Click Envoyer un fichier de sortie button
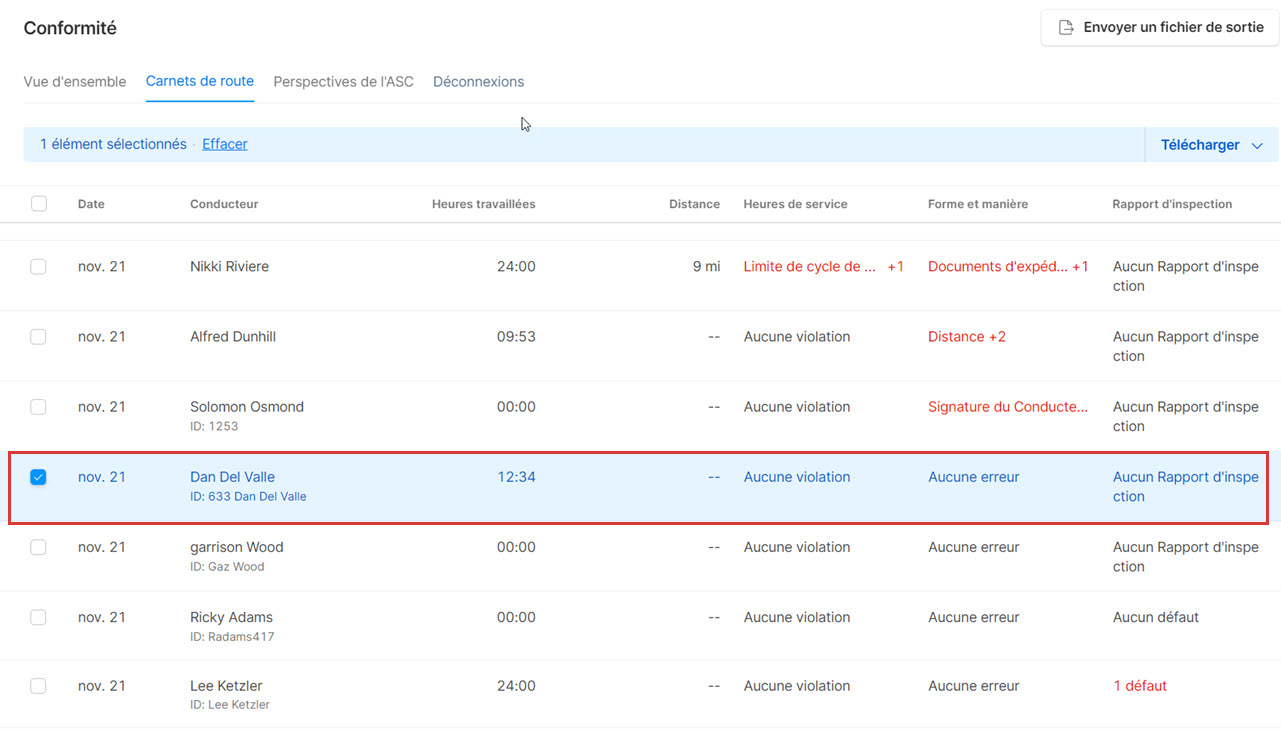This screenshot has width=1281, height=732. point(1160,28)
